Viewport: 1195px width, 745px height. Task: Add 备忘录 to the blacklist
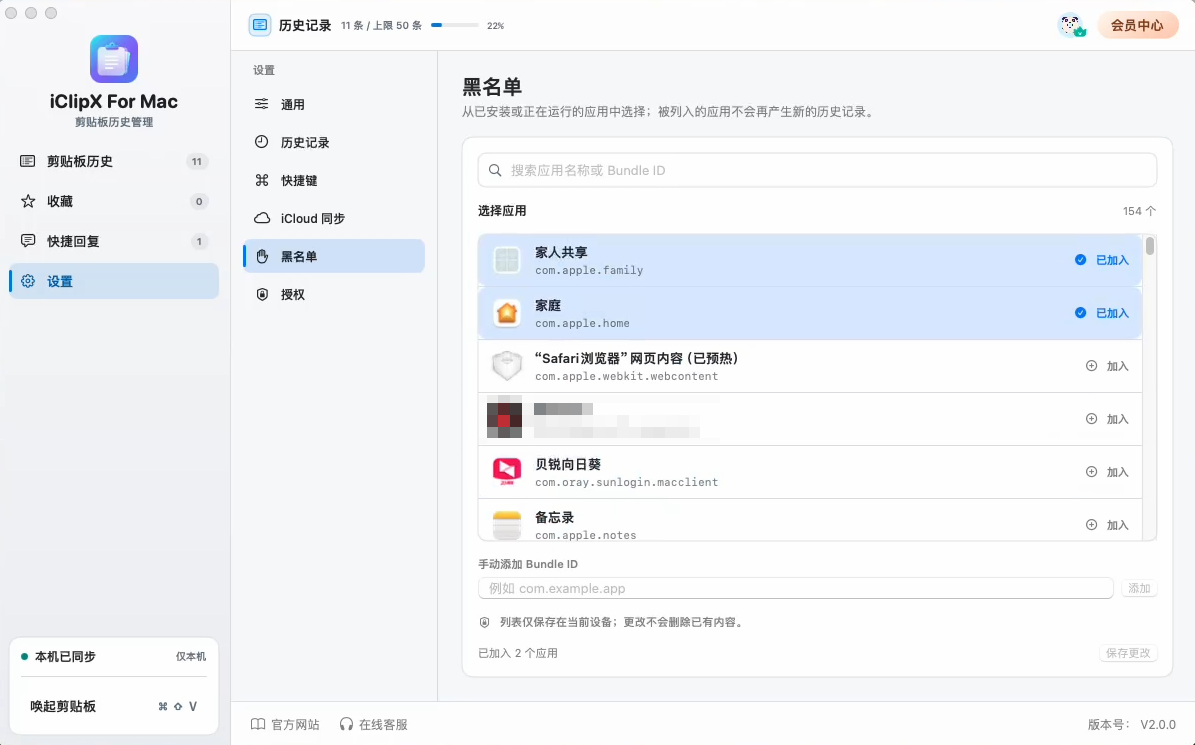(1107, 525)
